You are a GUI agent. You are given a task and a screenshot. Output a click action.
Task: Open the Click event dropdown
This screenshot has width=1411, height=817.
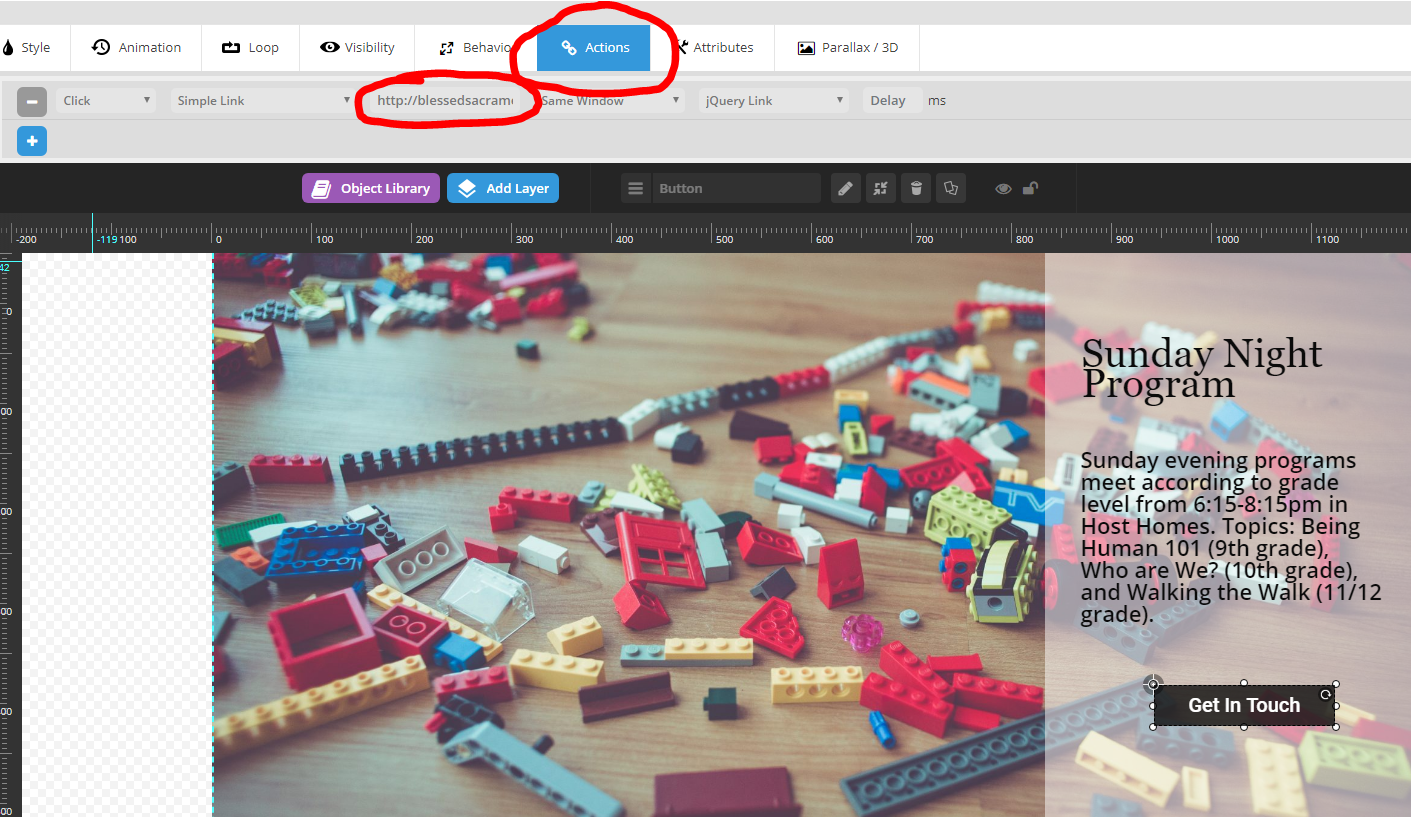pyautogui.click(x=106, y=101)
